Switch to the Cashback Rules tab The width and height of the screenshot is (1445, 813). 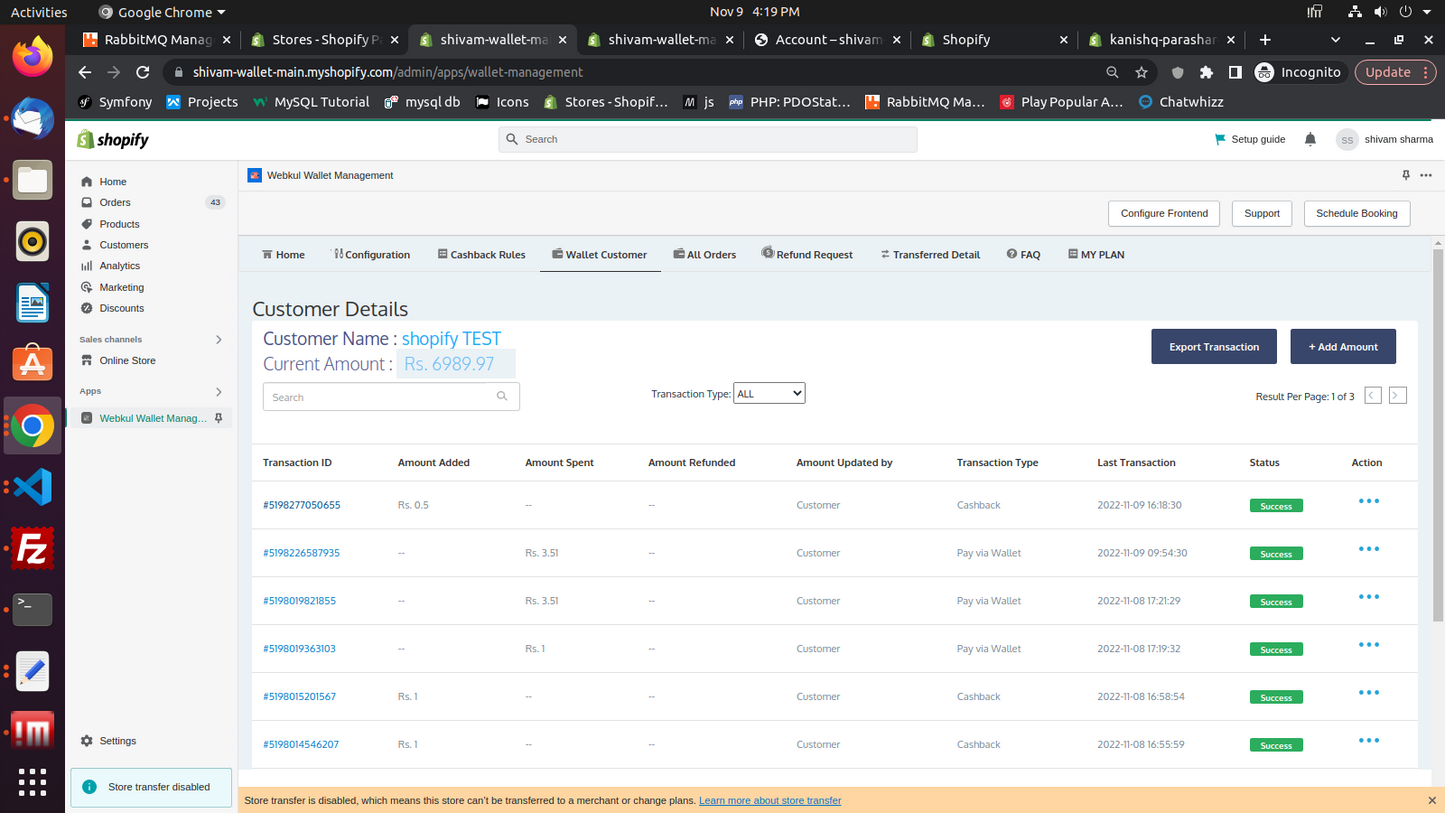click(x=481, y=255)
